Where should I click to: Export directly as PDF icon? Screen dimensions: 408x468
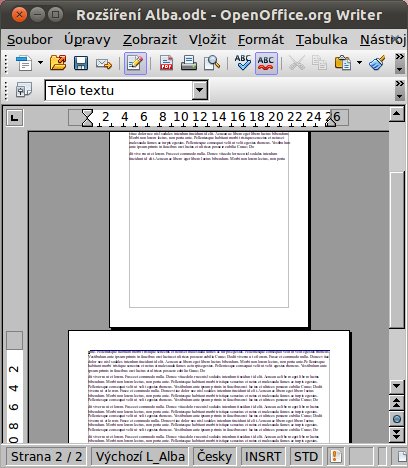(166, 63)
